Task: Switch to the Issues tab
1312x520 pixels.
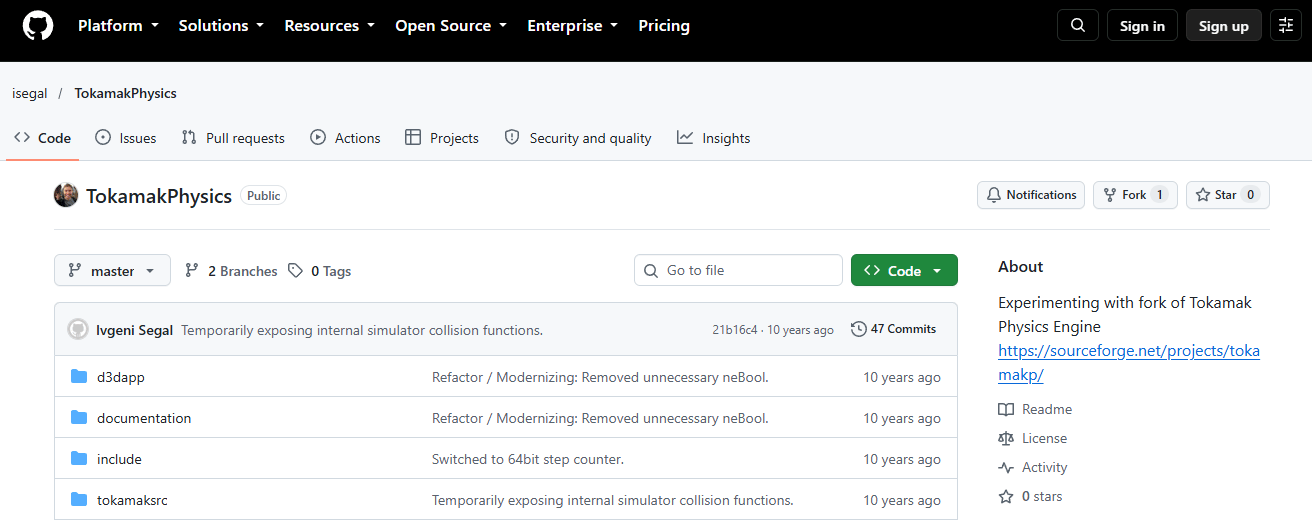Action: pyautogui.click(x=125, y=138)
